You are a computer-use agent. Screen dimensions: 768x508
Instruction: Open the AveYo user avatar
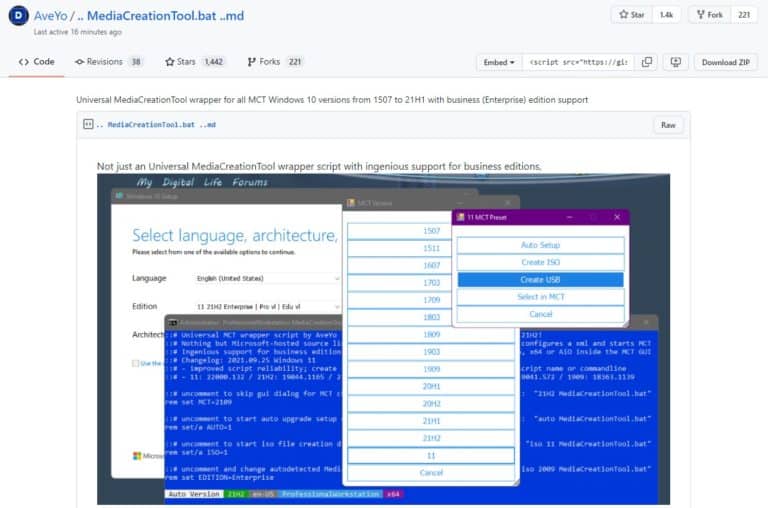coord(18,16)
